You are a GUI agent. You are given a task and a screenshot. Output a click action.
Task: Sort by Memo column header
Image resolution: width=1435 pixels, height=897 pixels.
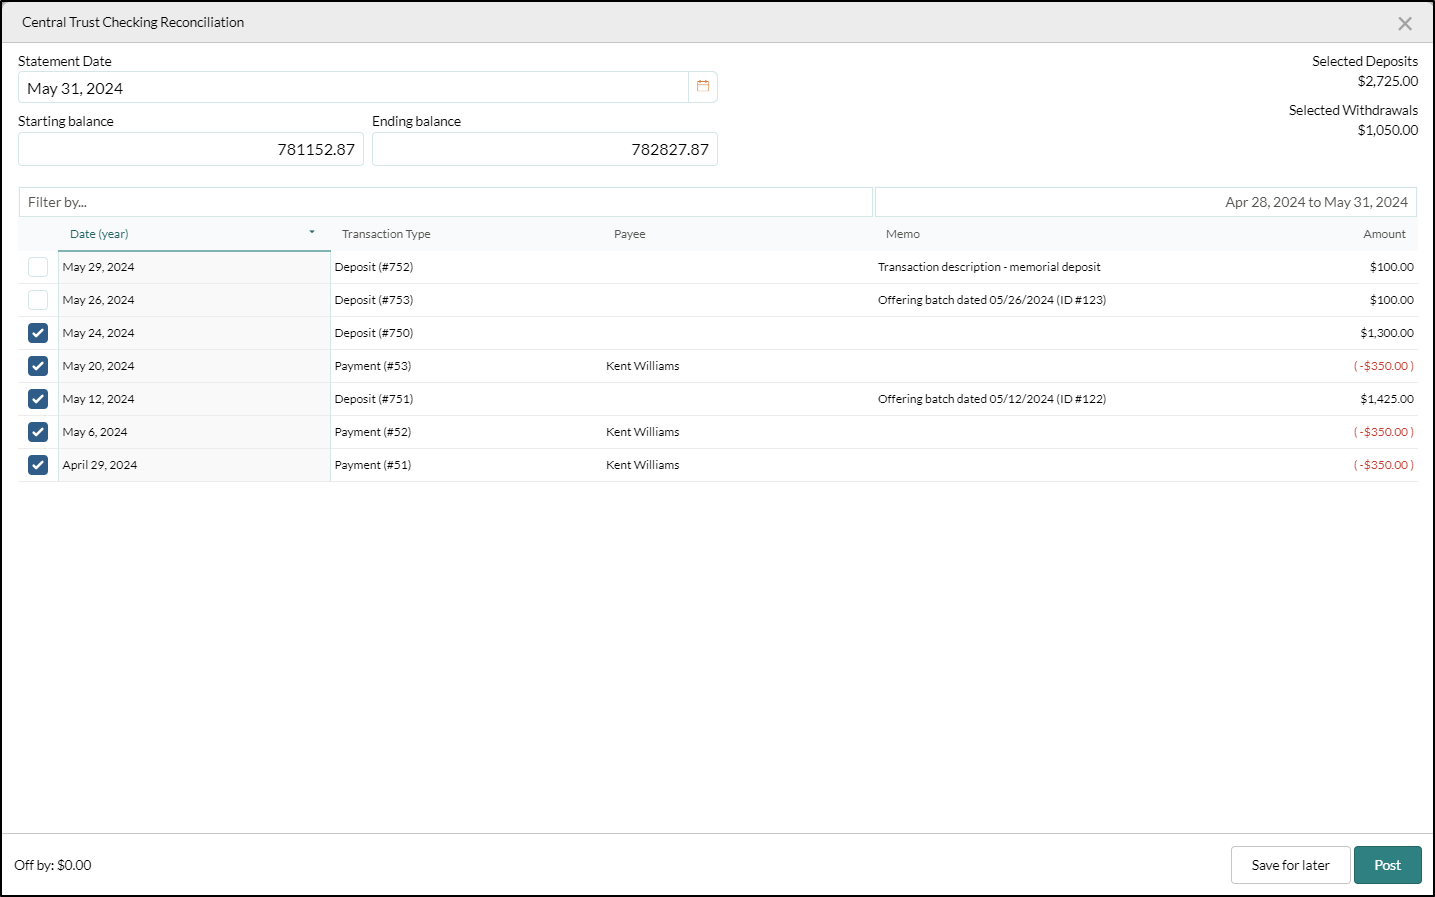[x=903, y=234]
